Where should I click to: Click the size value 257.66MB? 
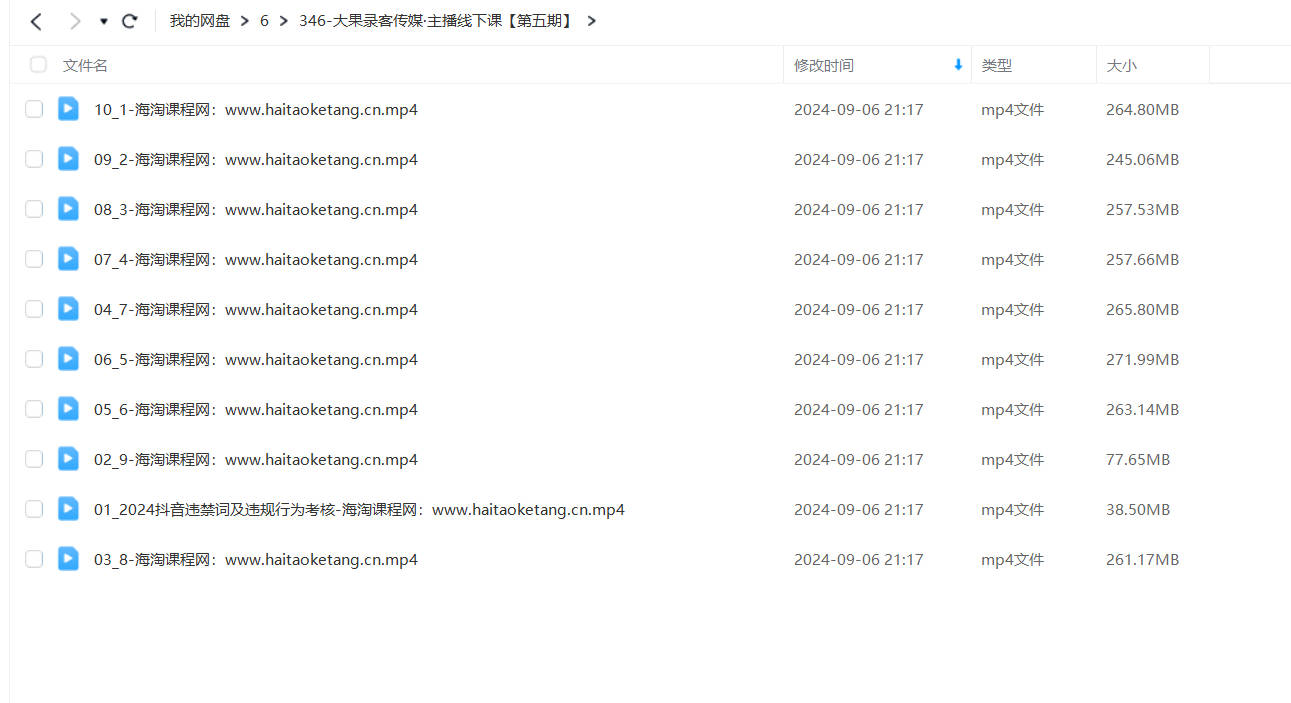tap(1142, 260)
